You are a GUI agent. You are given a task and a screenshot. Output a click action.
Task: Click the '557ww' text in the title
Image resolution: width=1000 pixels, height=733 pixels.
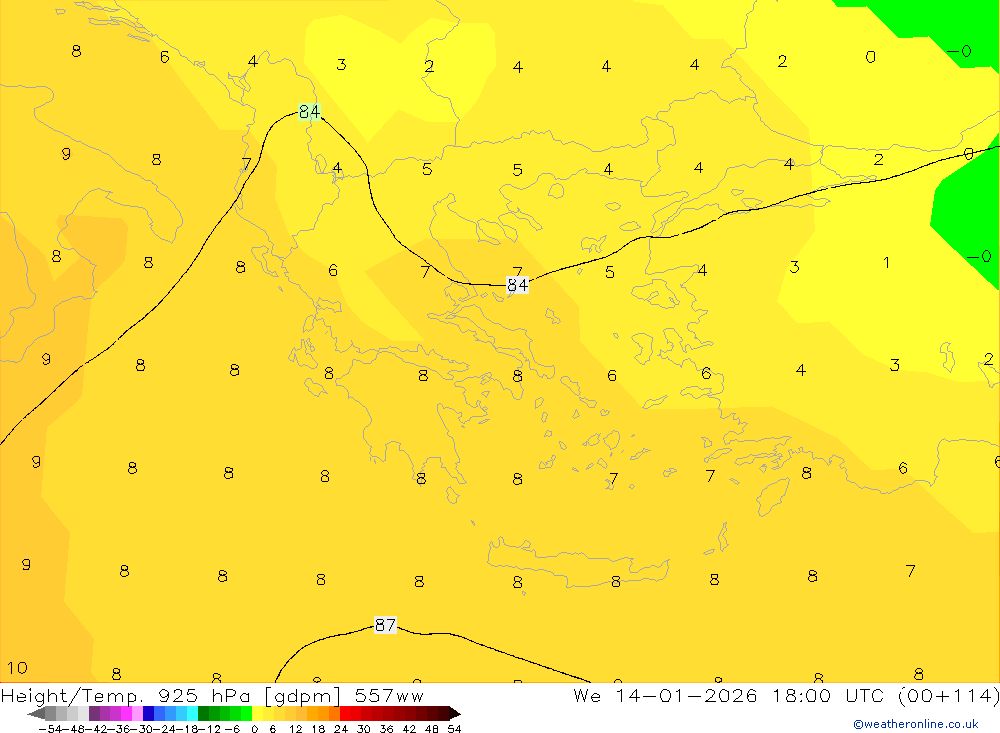click(389, 695)
